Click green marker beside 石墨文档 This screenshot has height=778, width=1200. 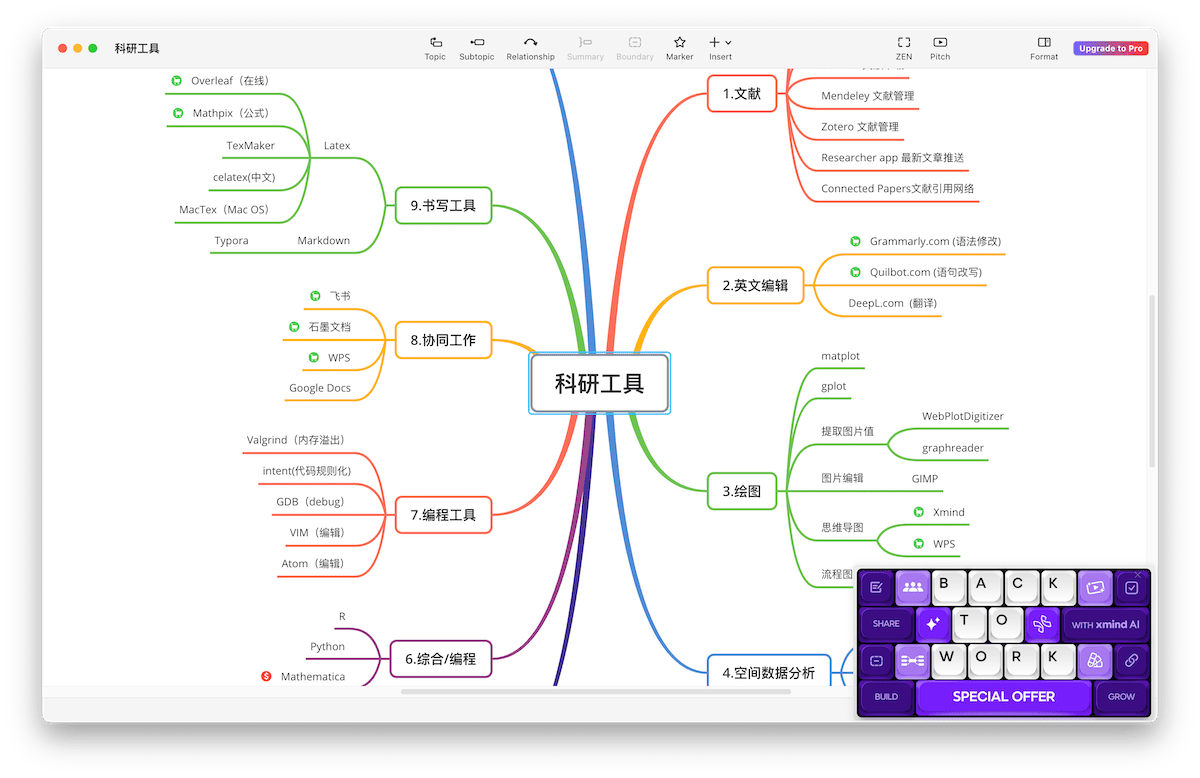294,326
